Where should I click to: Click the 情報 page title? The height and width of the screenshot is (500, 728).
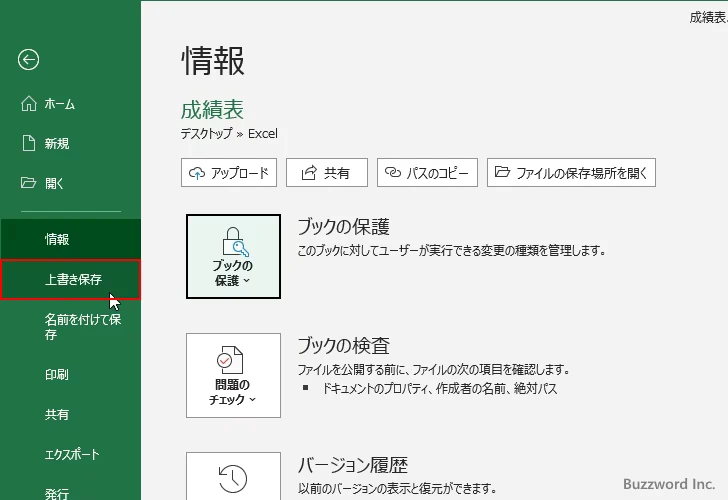[213, 60]
